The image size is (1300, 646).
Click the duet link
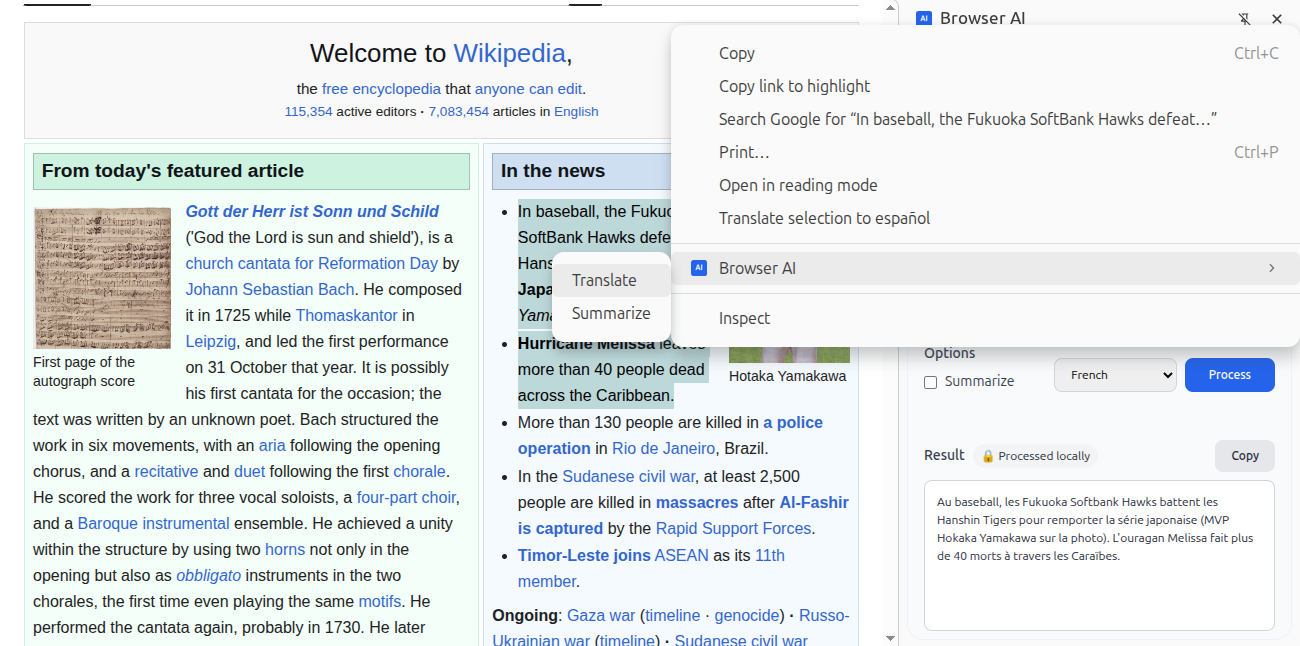tap(250, 471)
